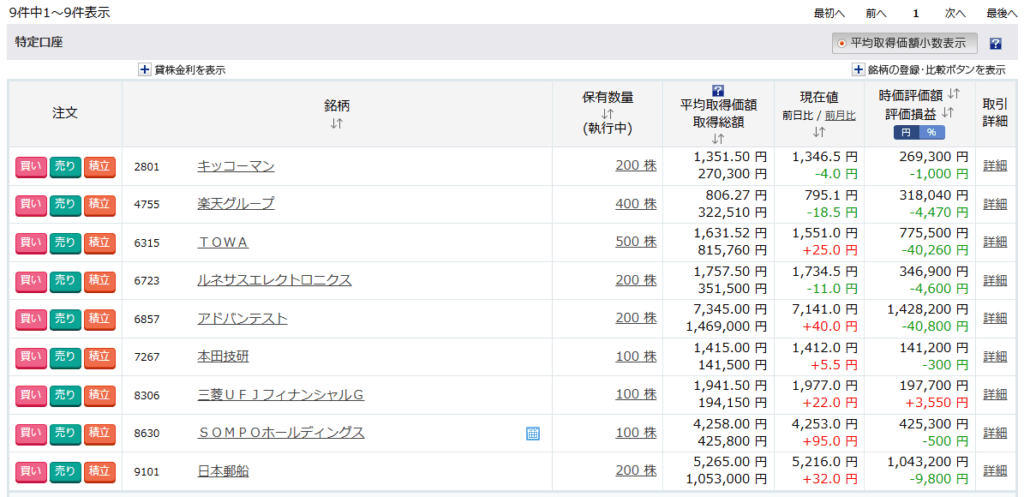Open キッコーマン stock link
This screenshot has width=1024, height=497.
tap(236, 167)
